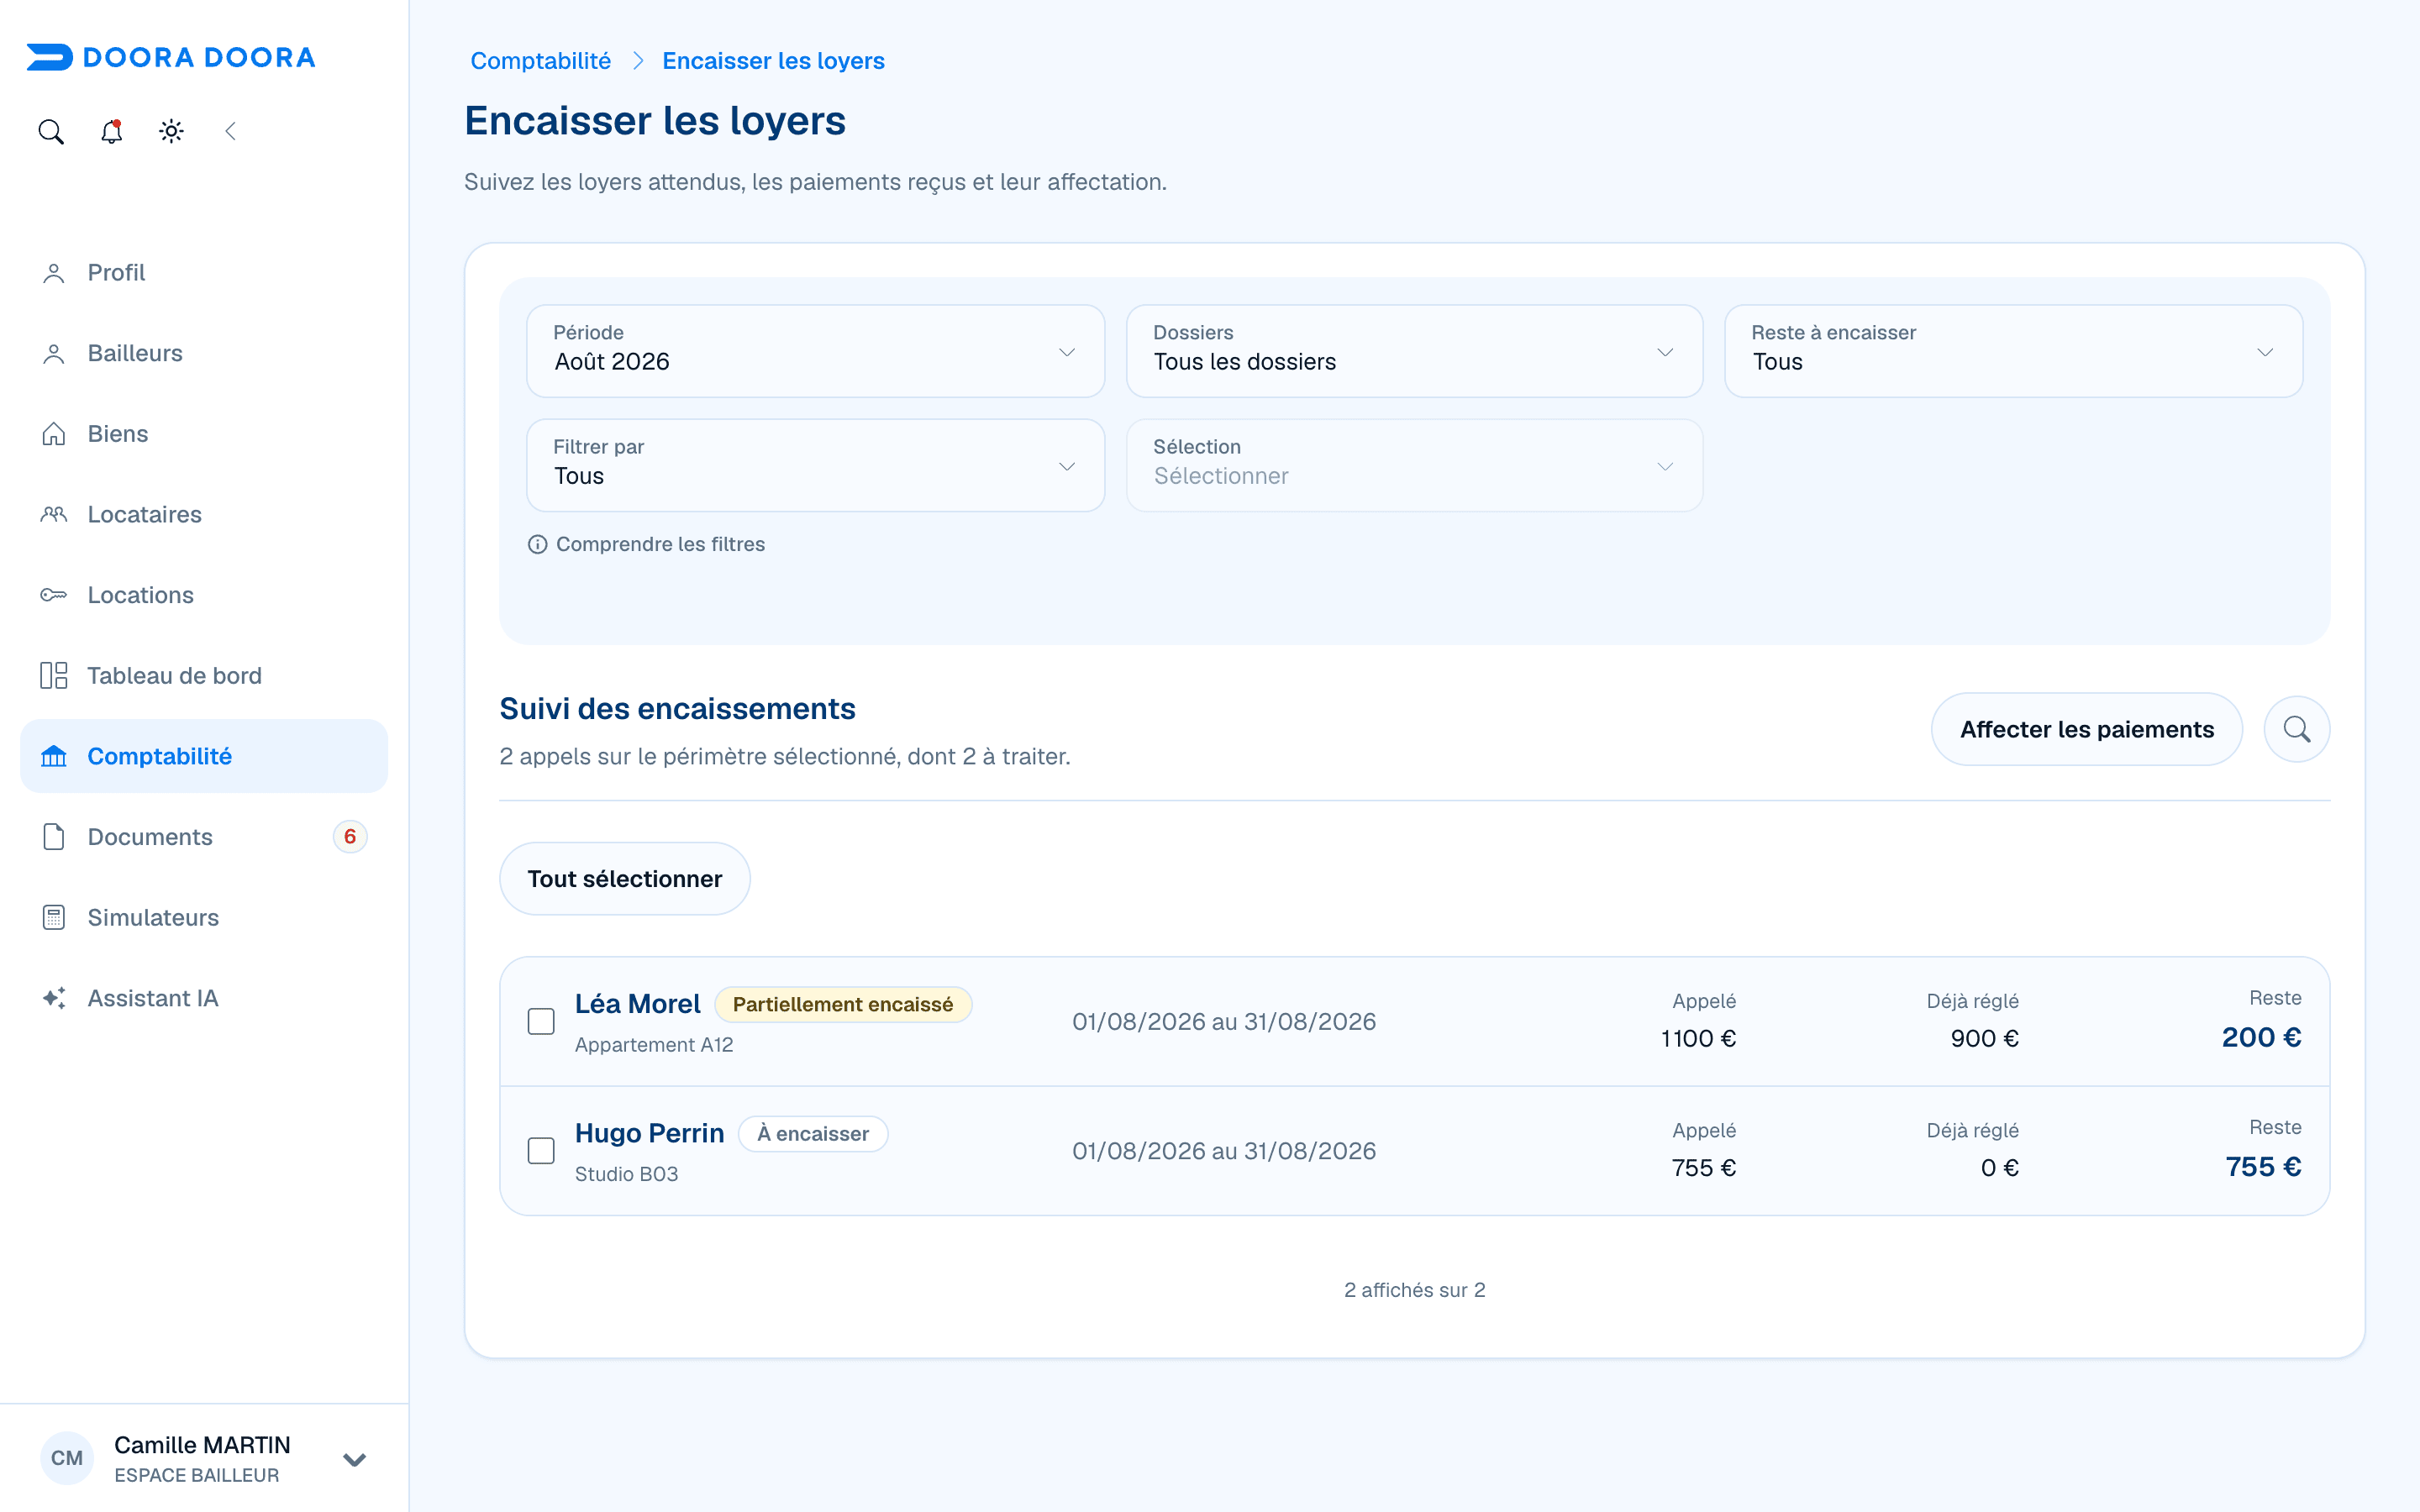This screenshot has height=1512, width=2420.
Task: Open the Filtrer par dropdown
Action: tap(815, 465)
